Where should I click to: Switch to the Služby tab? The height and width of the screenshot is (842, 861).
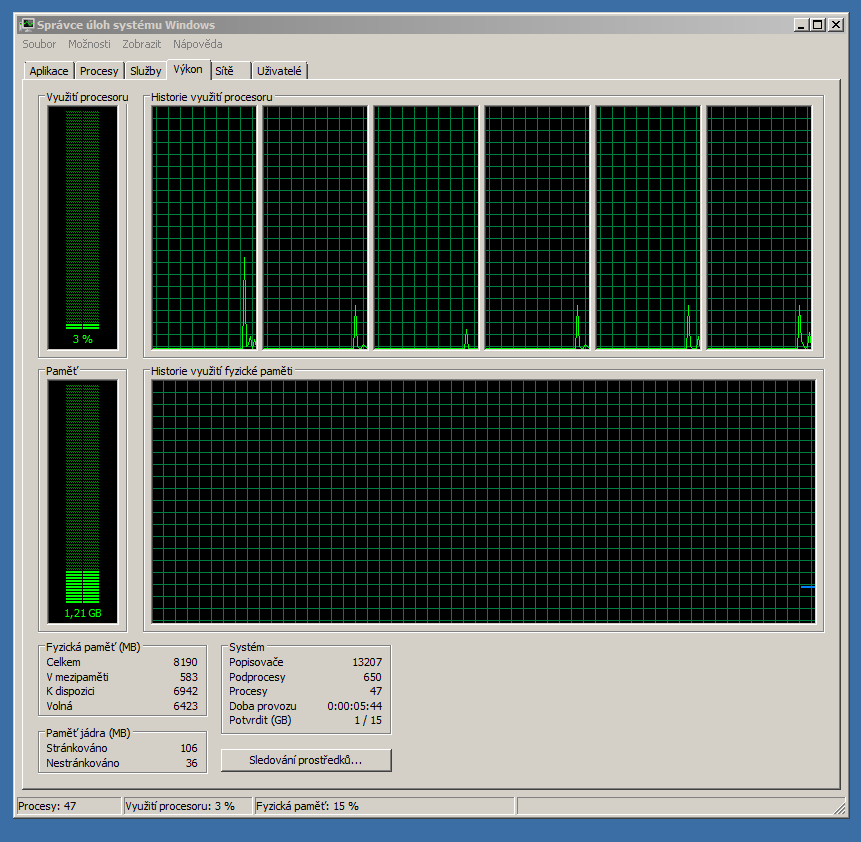coord(146,71)
